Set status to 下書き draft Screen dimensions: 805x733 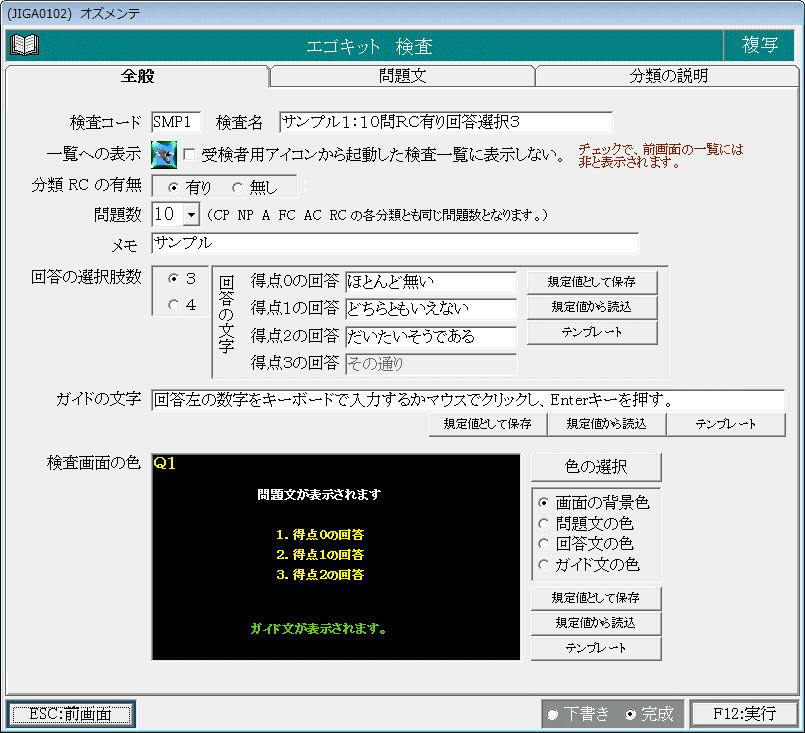[x=552, y=714]
